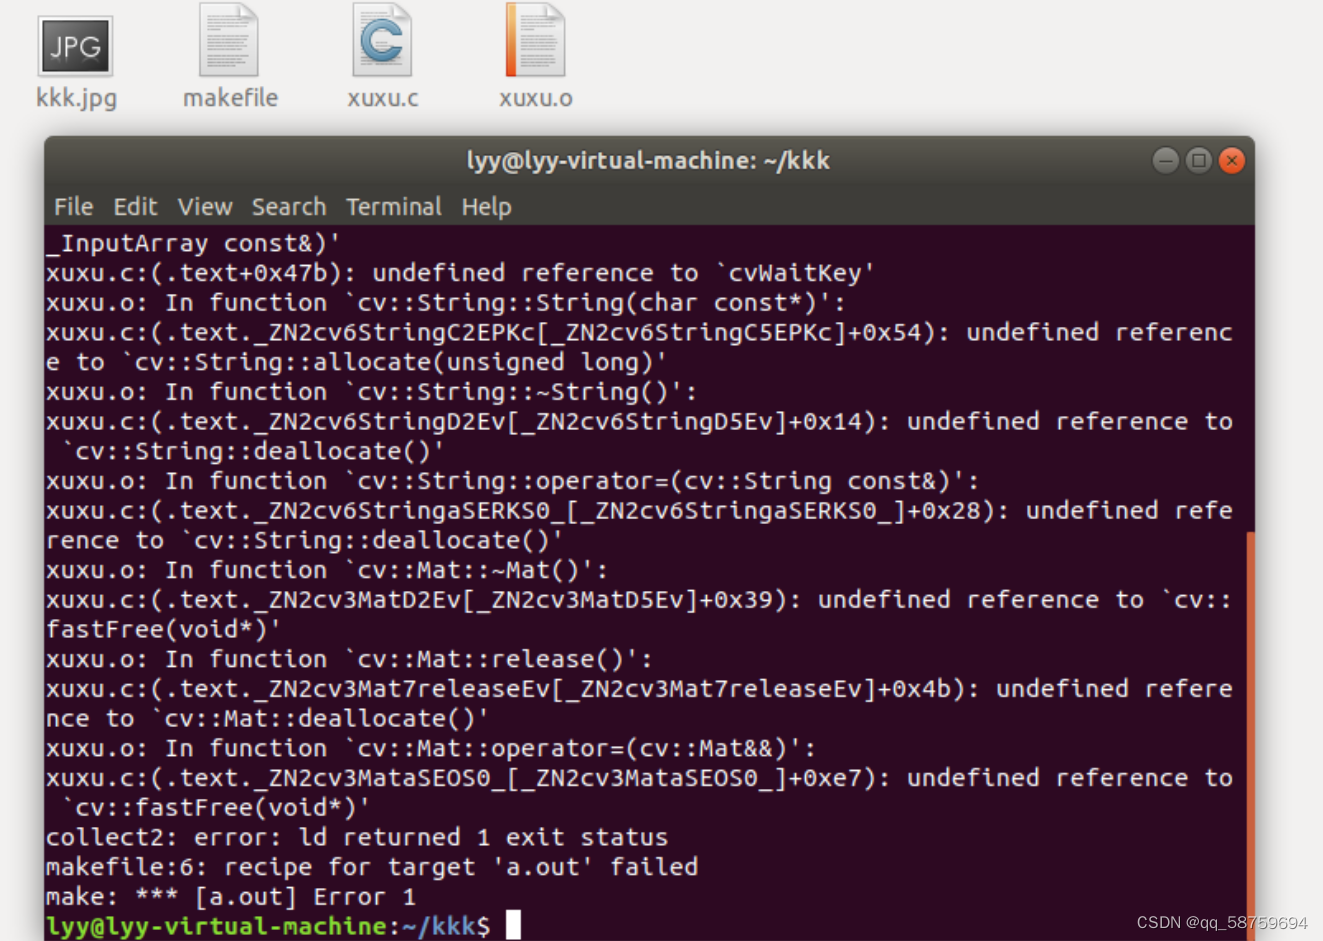
Task: Close the terminal window
Action: 1231,160
